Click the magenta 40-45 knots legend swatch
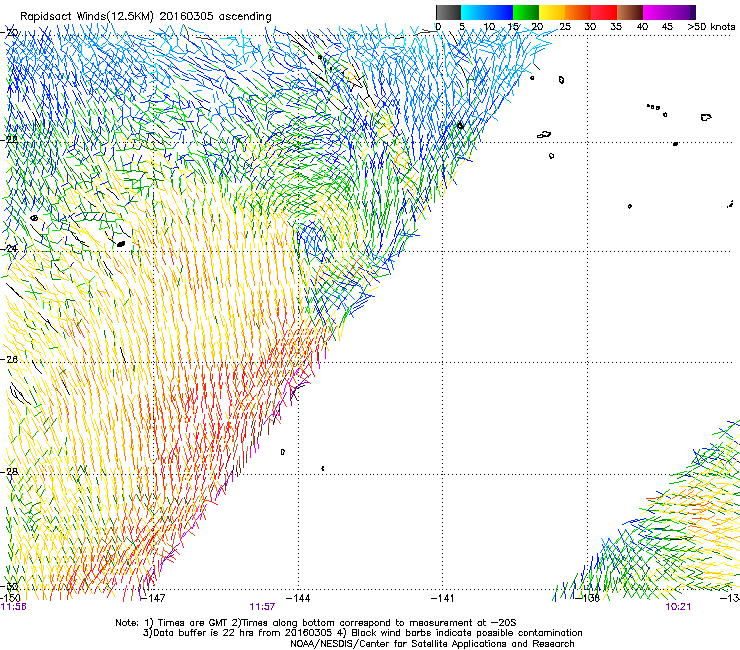Screen dimensions: 740x650 [656, 12]
